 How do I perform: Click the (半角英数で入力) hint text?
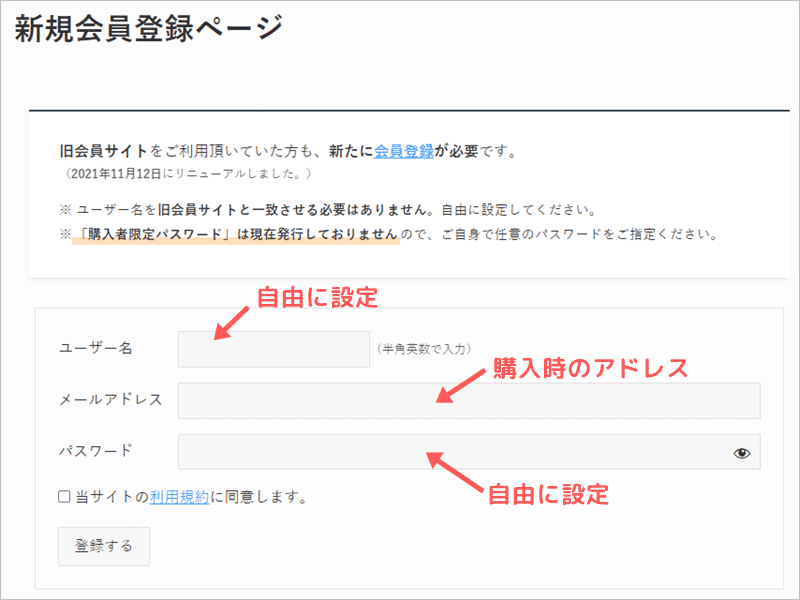422,349
